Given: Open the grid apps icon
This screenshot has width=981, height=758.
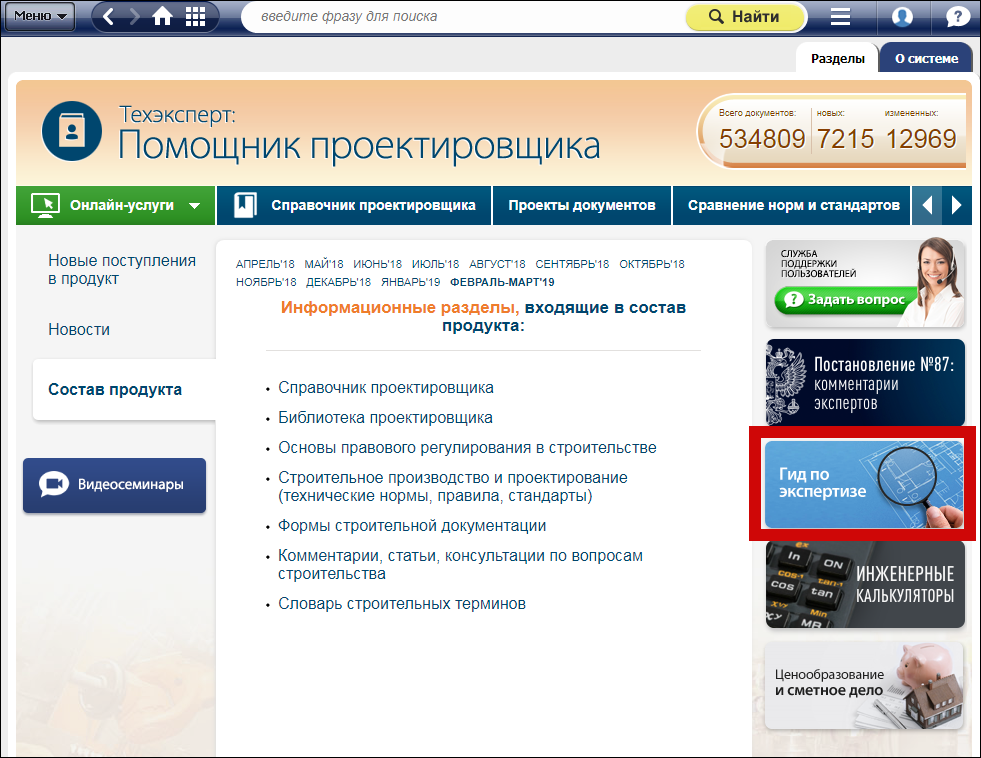Looking at the screenshot, I should (196, 17).
